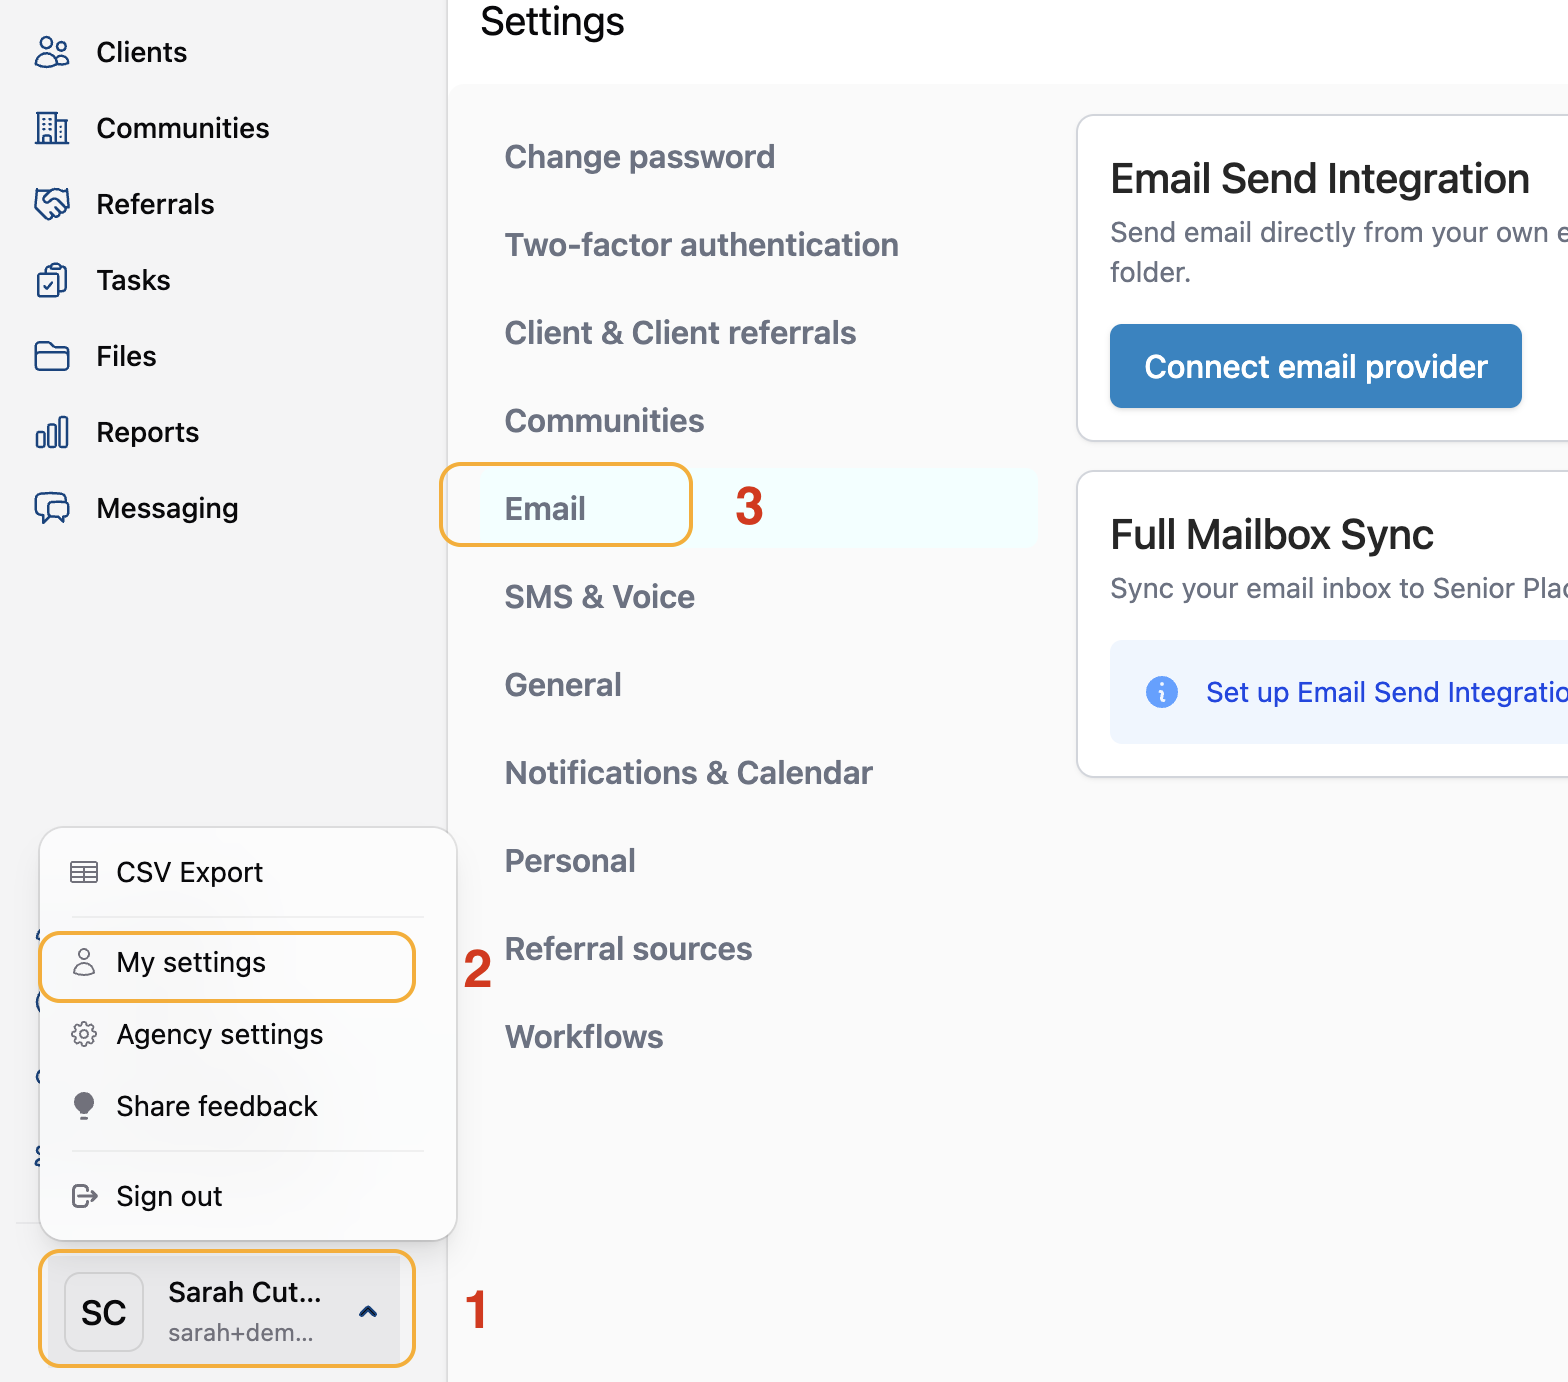
Task: Click Share feedback menu entry
Action: click(x=217, y=1106)
